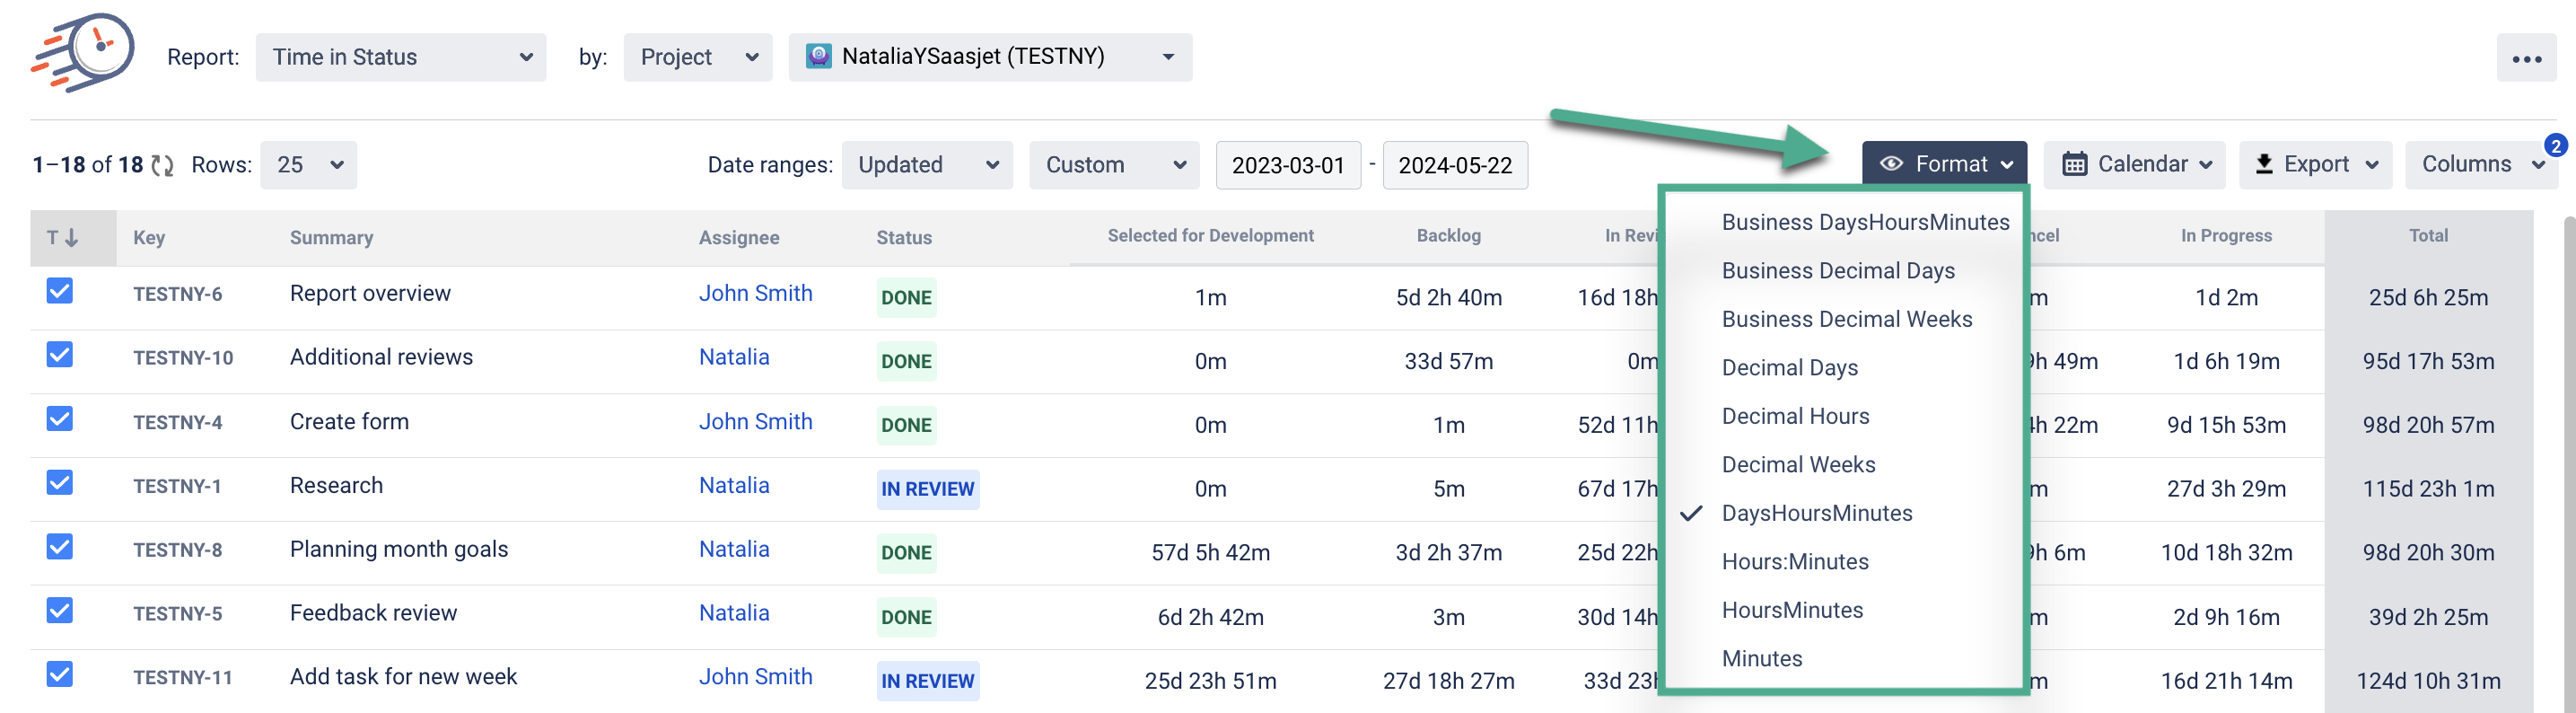Click the Assignee column header
This screenshot has width=2576, height=713.
pos(739,238)
